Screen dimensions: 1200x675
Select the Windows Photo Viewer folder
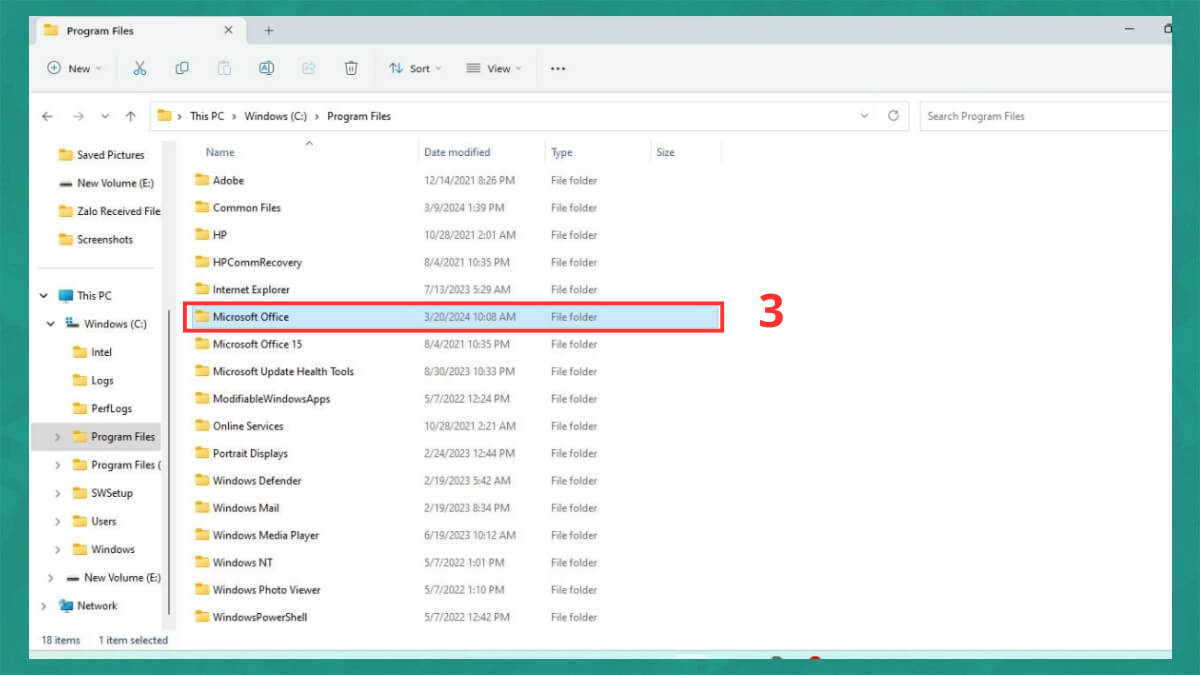(x=267, y=590)
